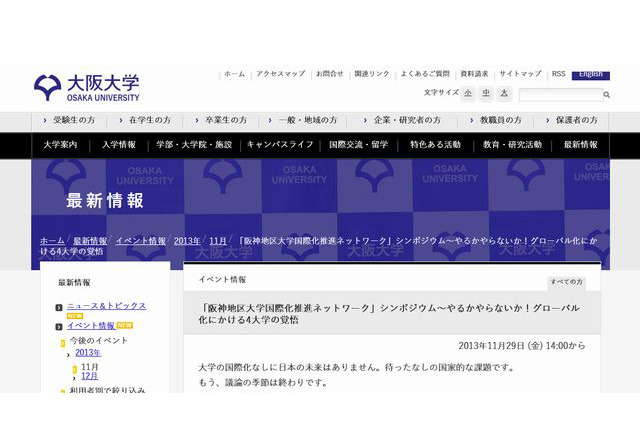This screenshot has height=426, width=640.
Task: Open 教育・研究活動 menu item
Action: coord(512,145)
